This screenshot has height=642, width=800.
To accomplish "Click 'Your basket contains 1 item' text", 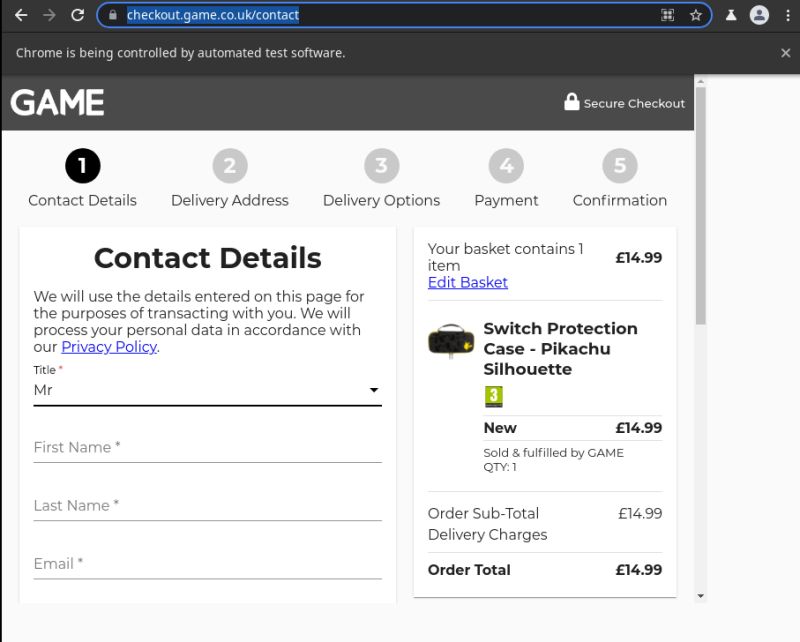I will [505, 257].
